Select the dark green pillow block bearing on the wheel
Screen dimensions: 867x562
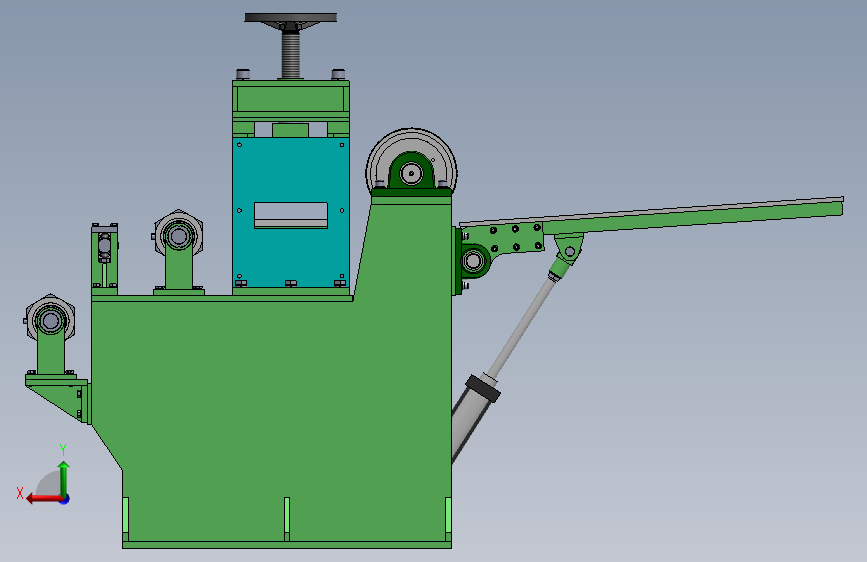pyautogui.click(x=411, y=173)
